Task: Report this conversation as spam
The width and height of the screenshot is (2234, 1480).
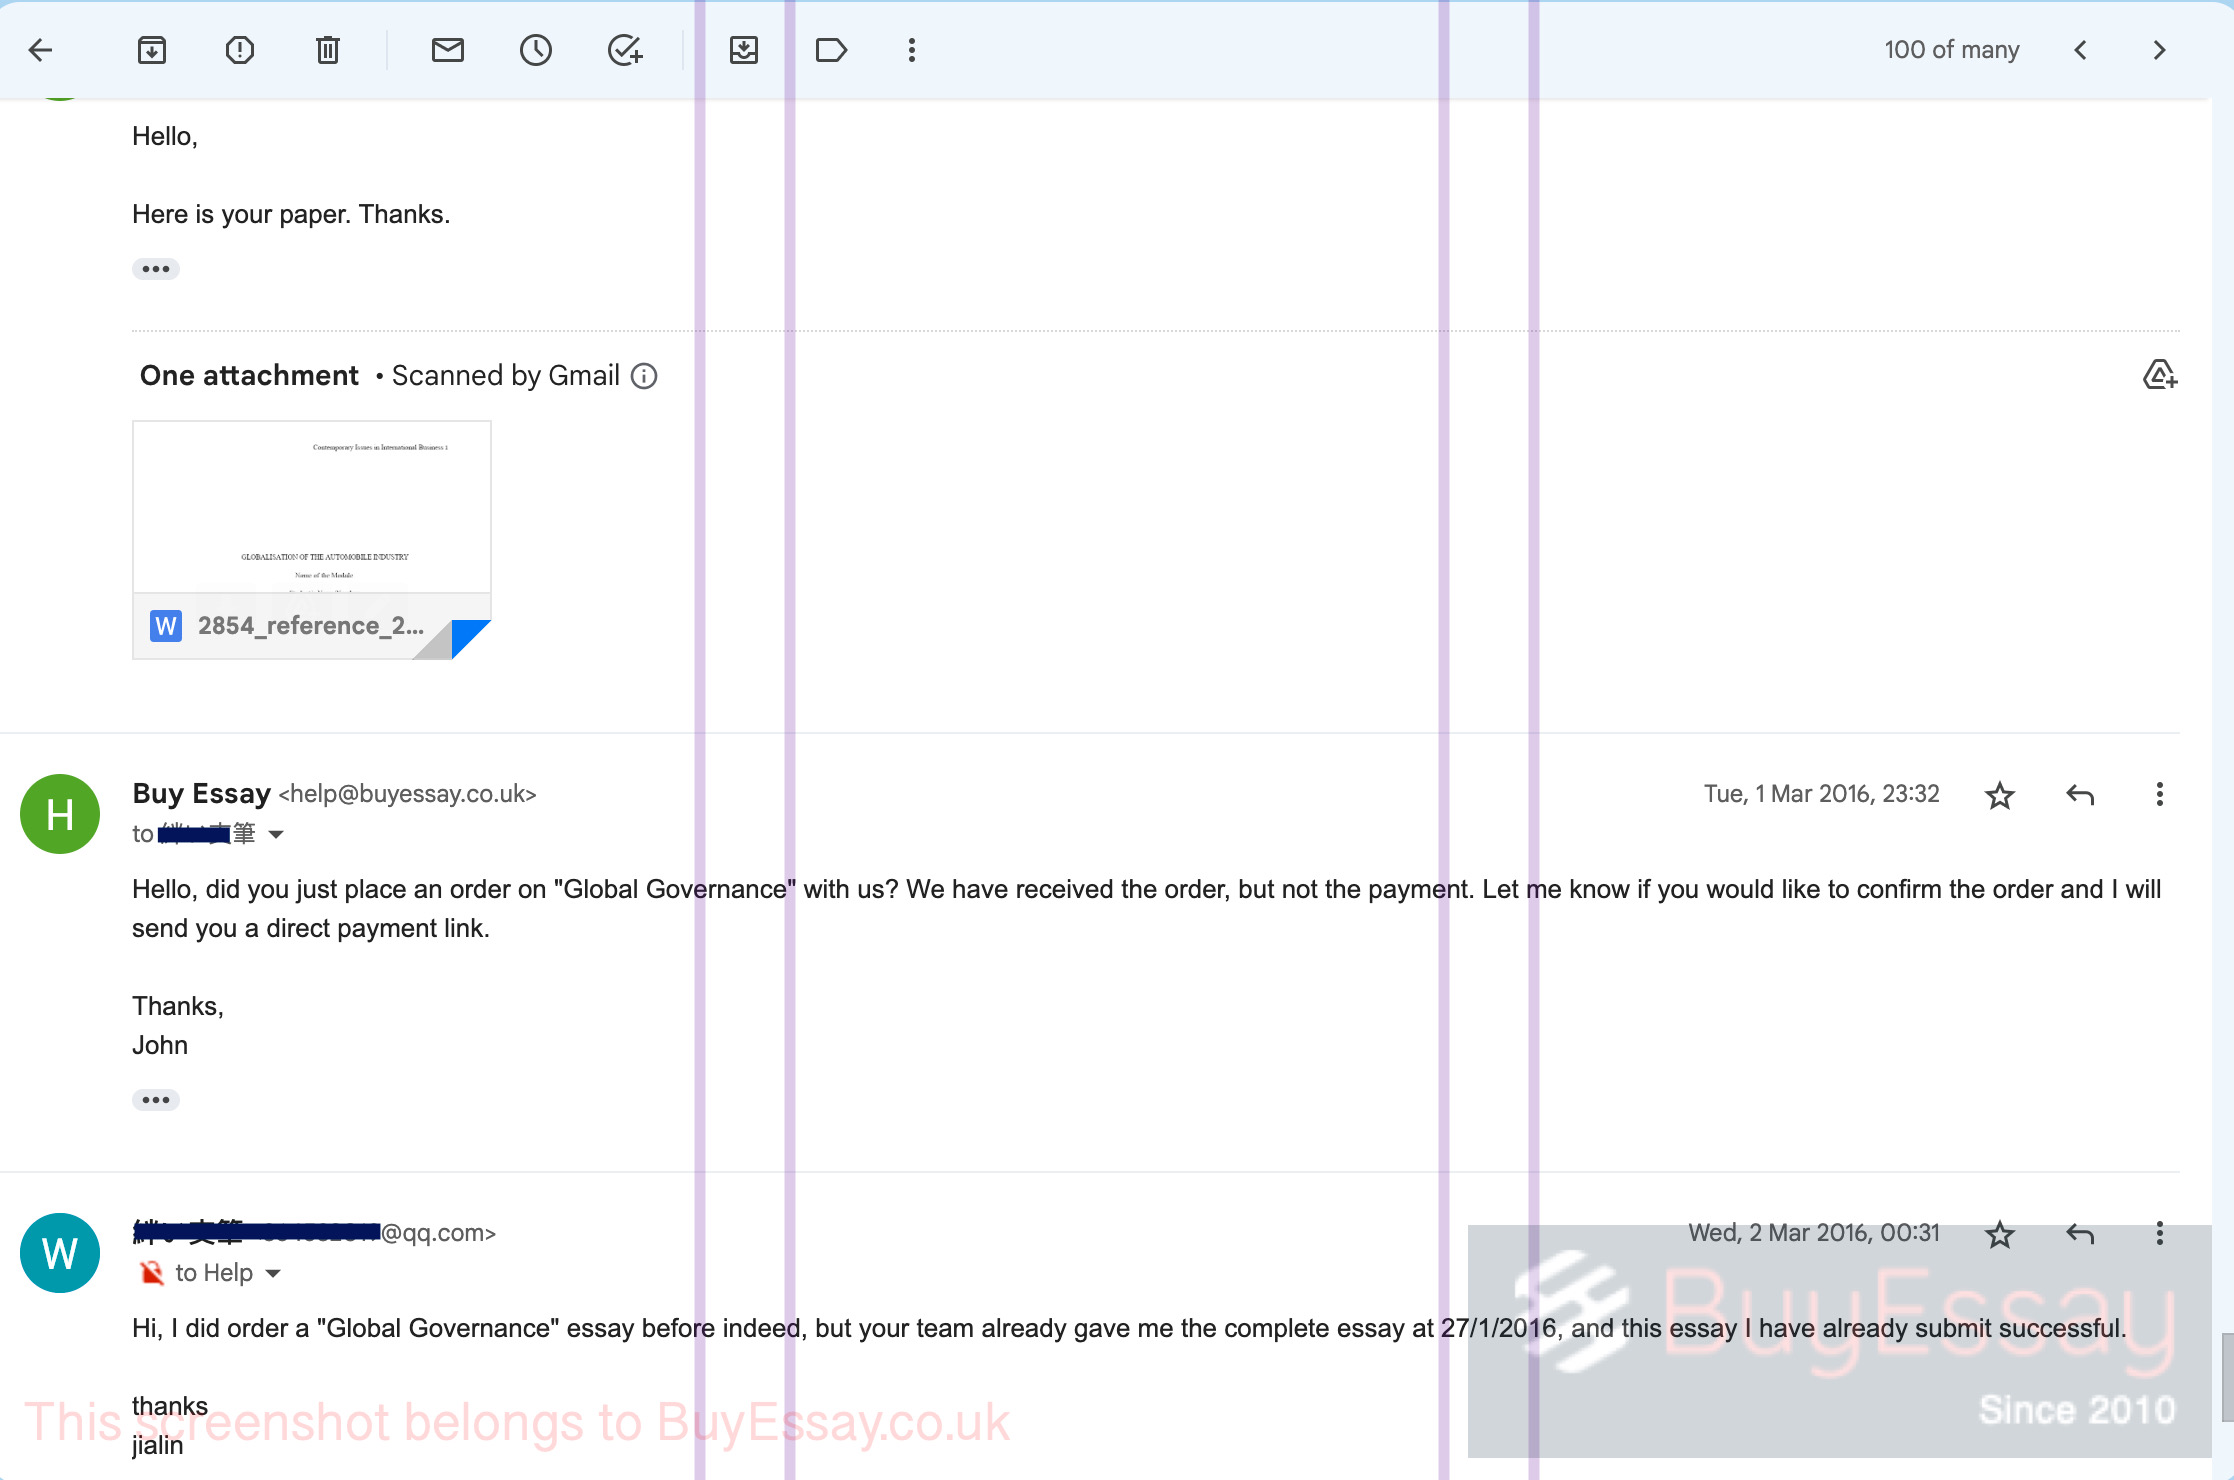Action: click(x=240, y=50)
